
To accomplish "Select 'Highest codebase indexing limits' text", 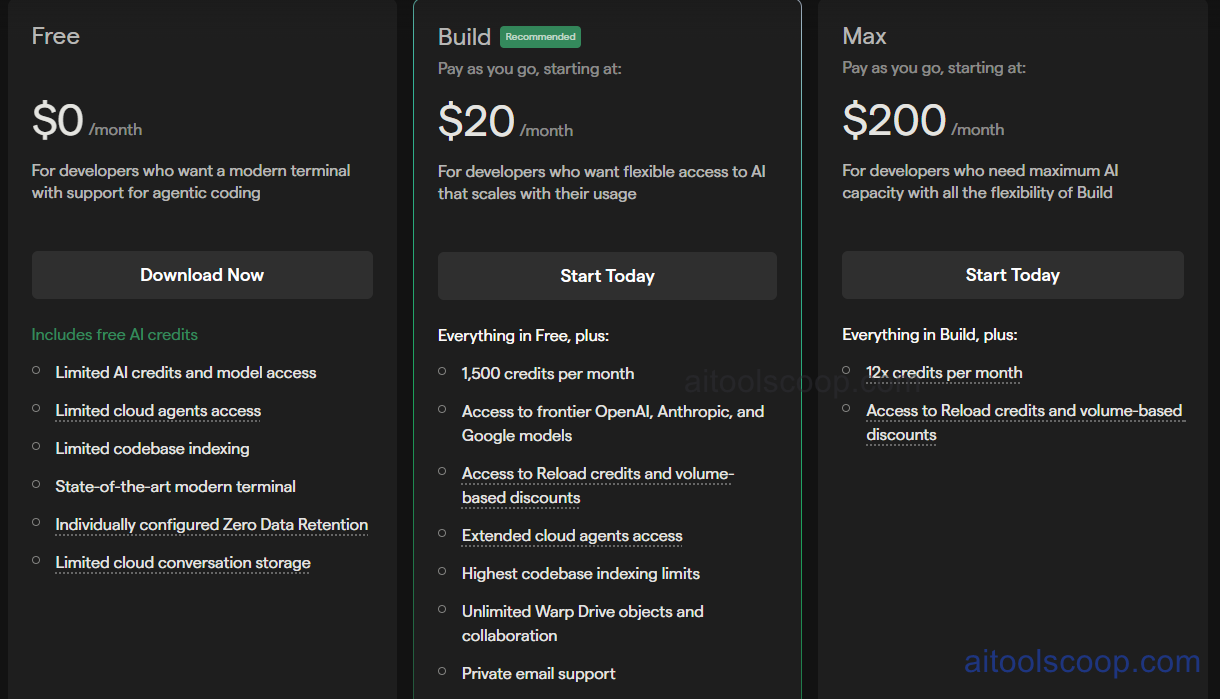I will (x=581, y=574).
